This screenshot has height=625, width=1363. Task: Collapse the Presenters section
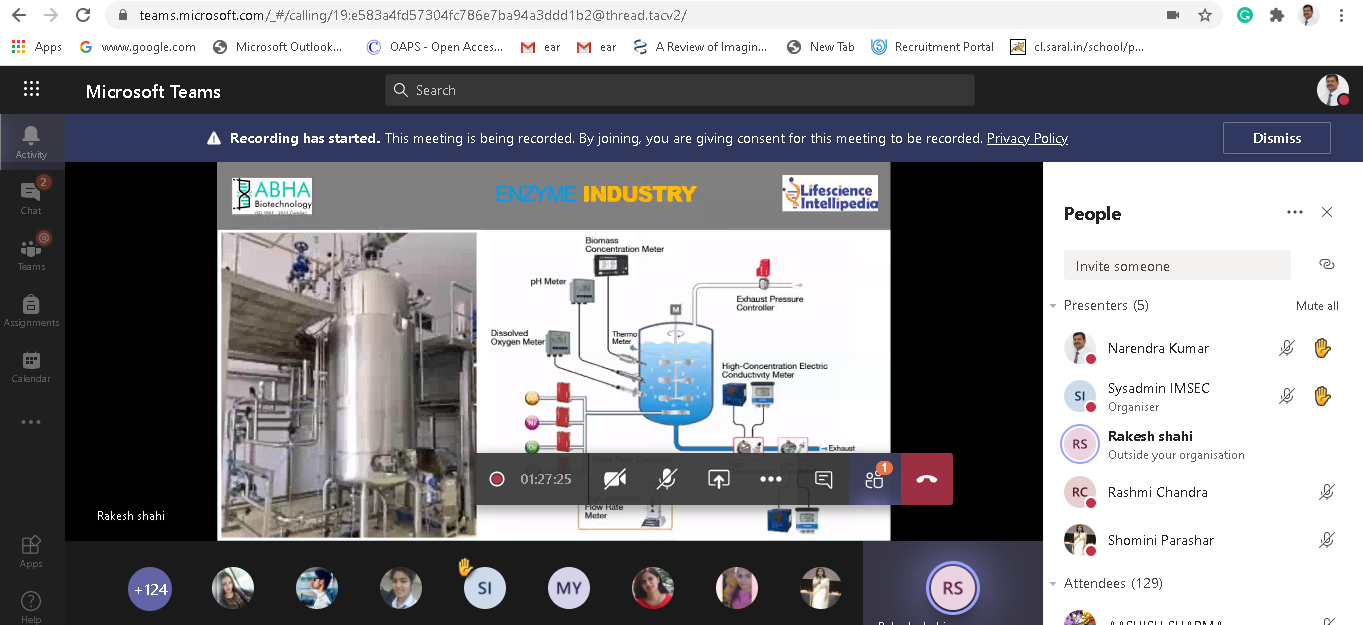[1054, 306]
